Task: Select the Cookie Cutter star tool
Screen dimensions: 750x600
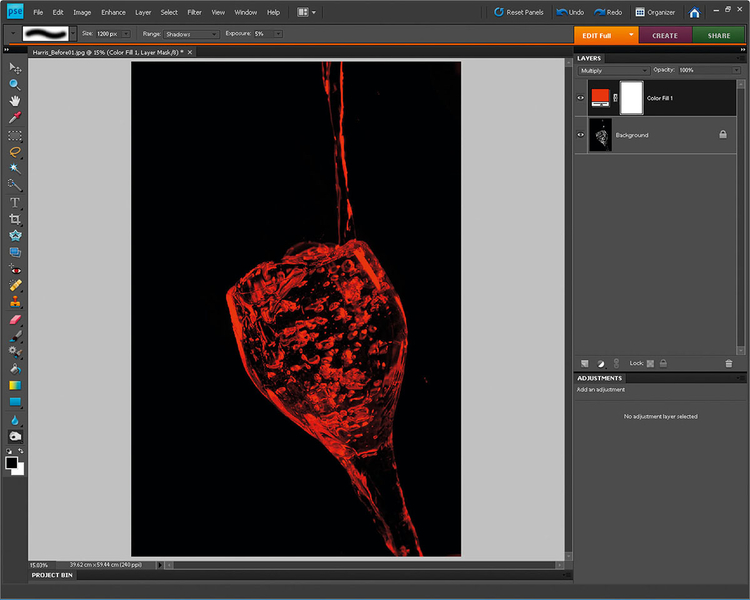Action: (15, 235)
